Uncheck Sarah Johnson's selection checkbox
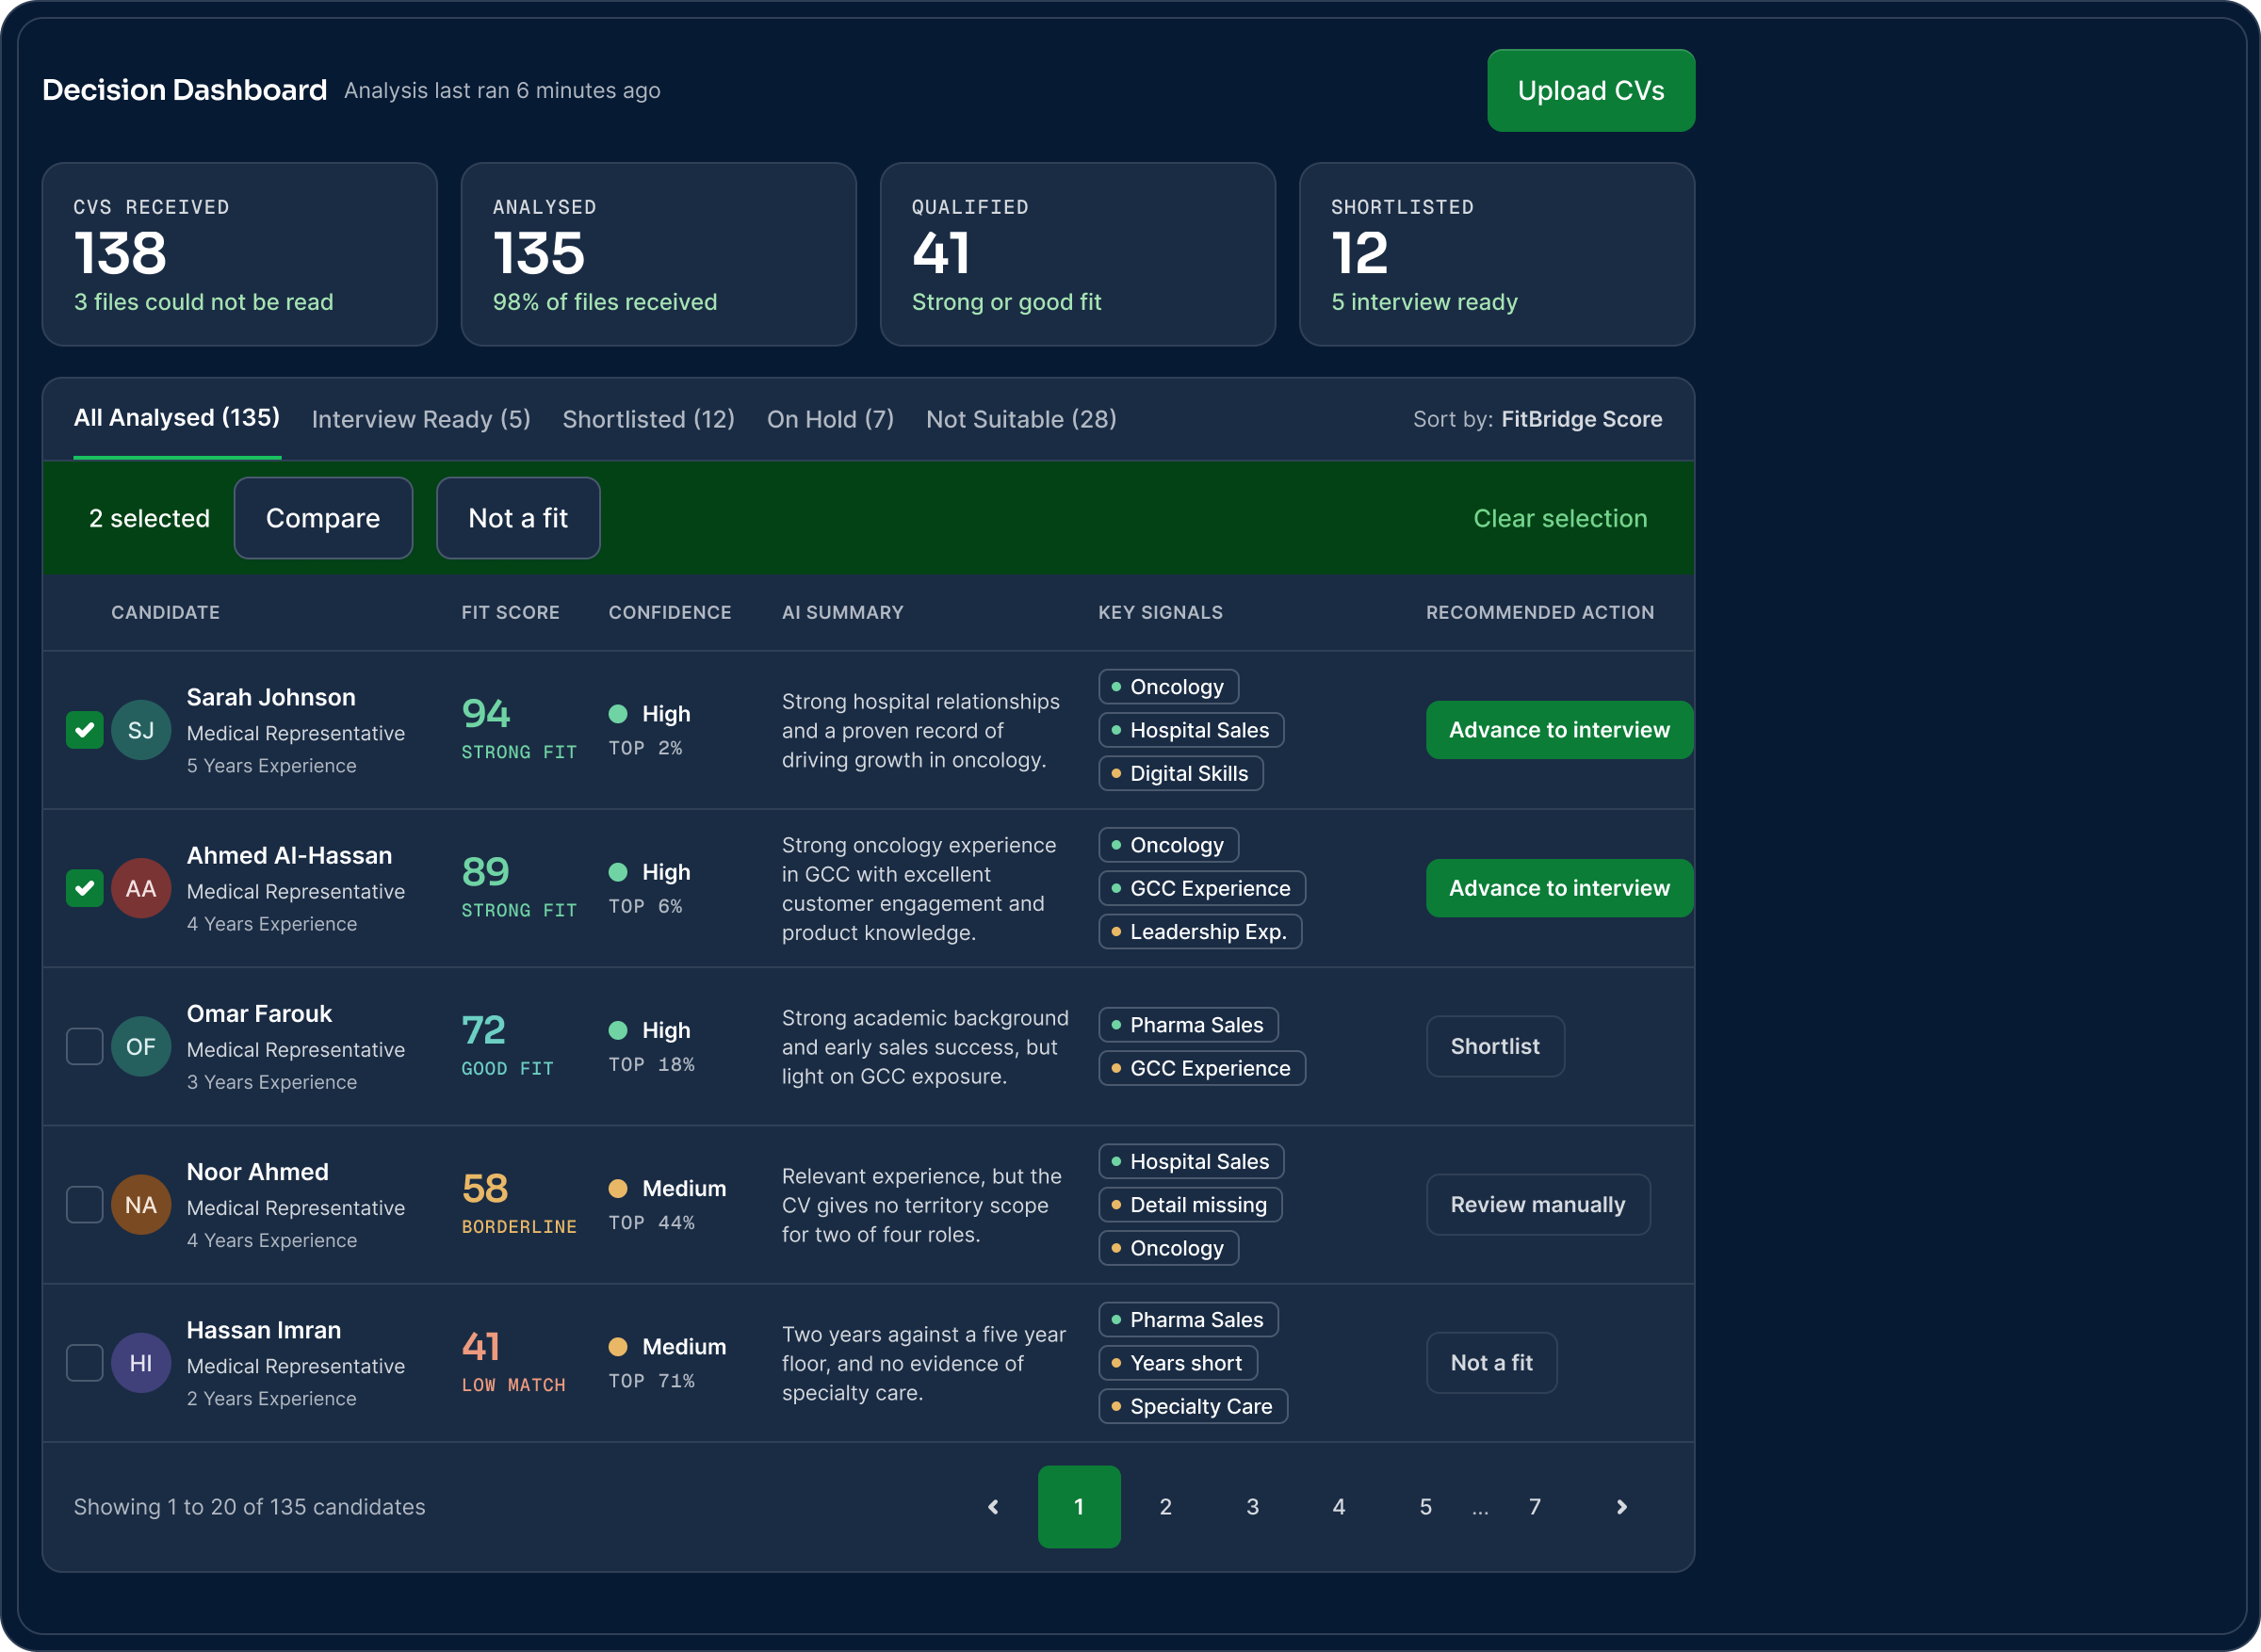 click(85, 730)
